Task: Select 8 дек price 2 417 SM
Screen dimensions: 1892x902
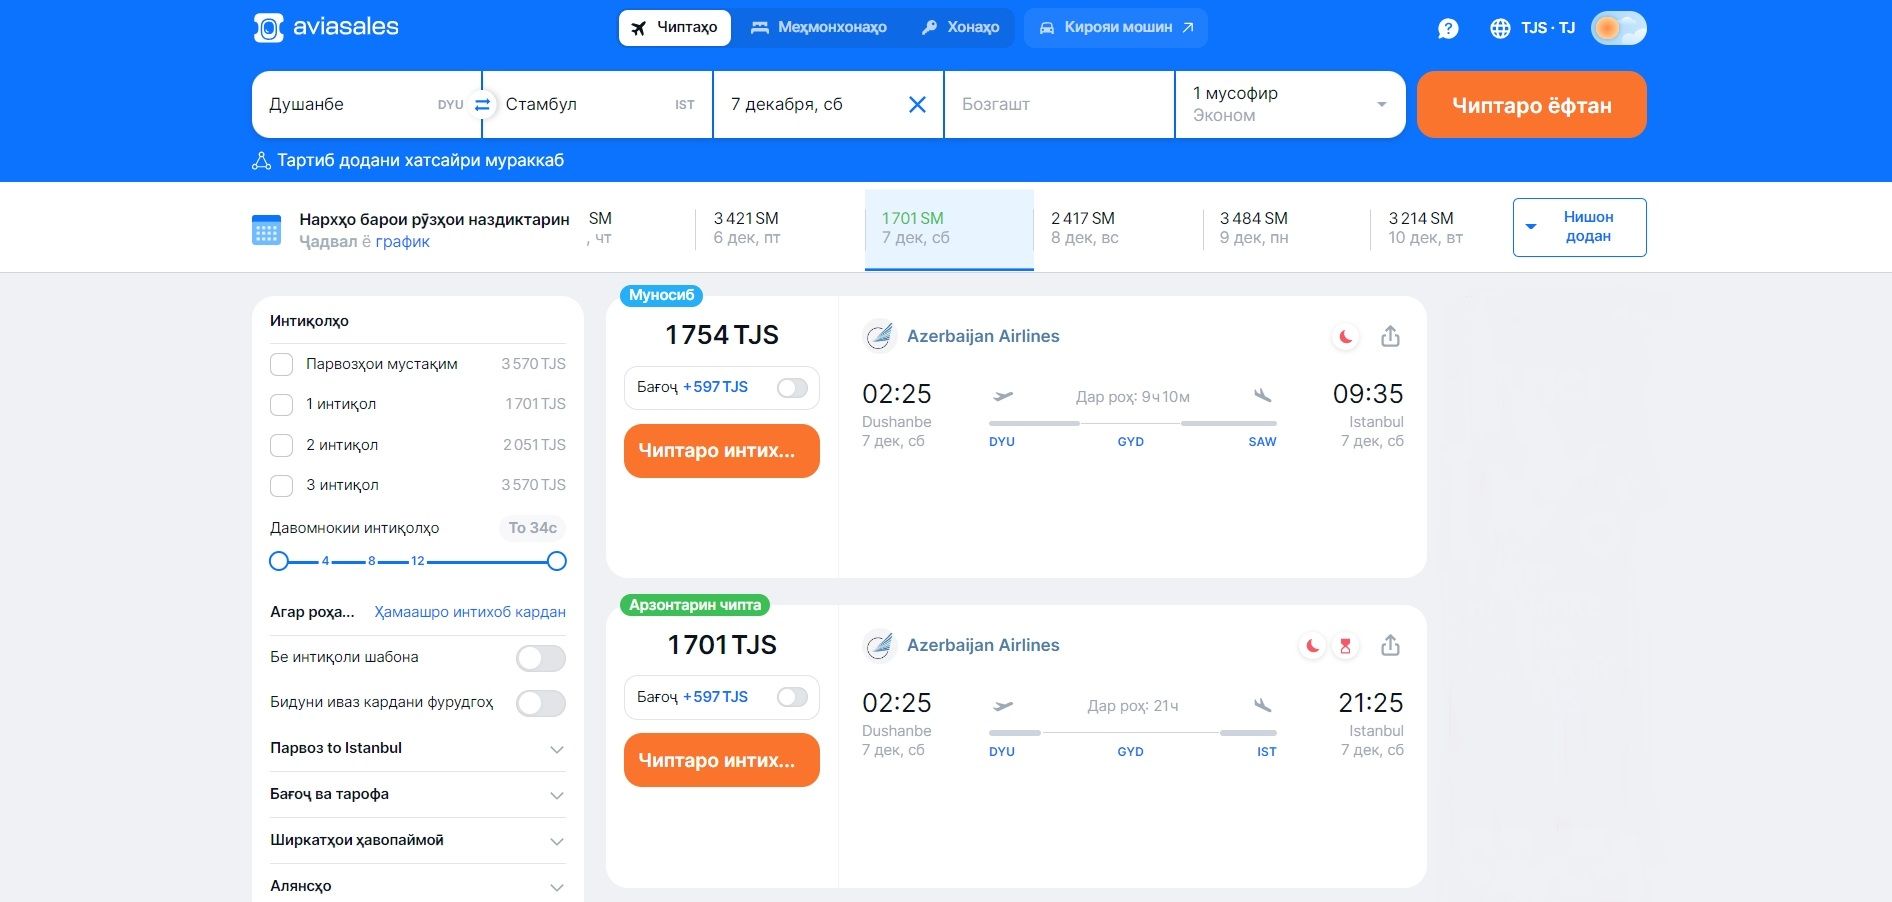Action: tap(1118, 228)
